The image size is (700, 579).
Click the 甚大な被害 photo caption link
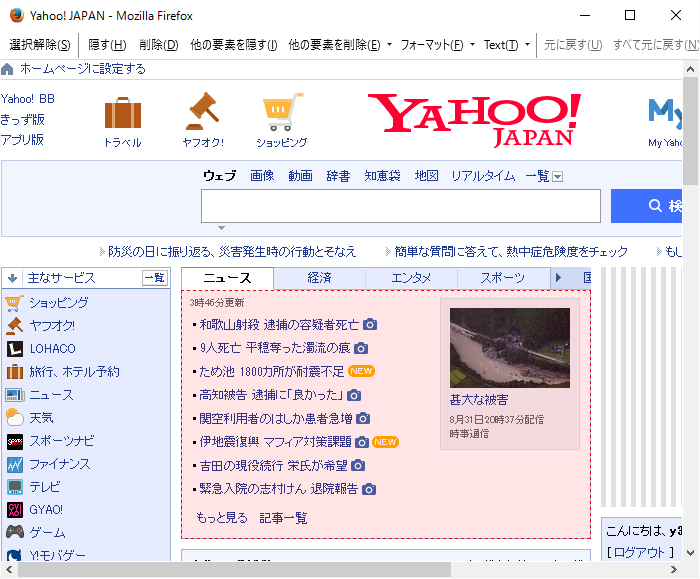[479, 400]
